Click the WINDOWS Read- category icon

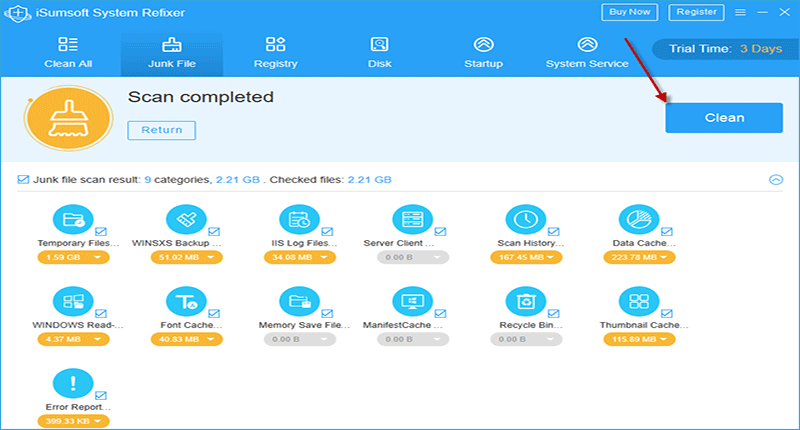tap(73, 301)
